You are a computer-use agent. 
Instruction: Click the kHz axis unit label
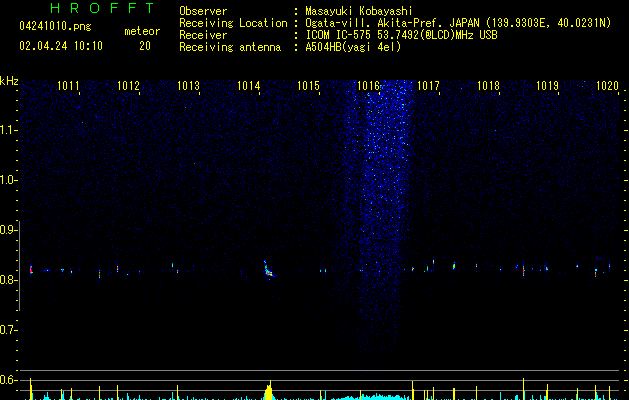coord(9,81)
